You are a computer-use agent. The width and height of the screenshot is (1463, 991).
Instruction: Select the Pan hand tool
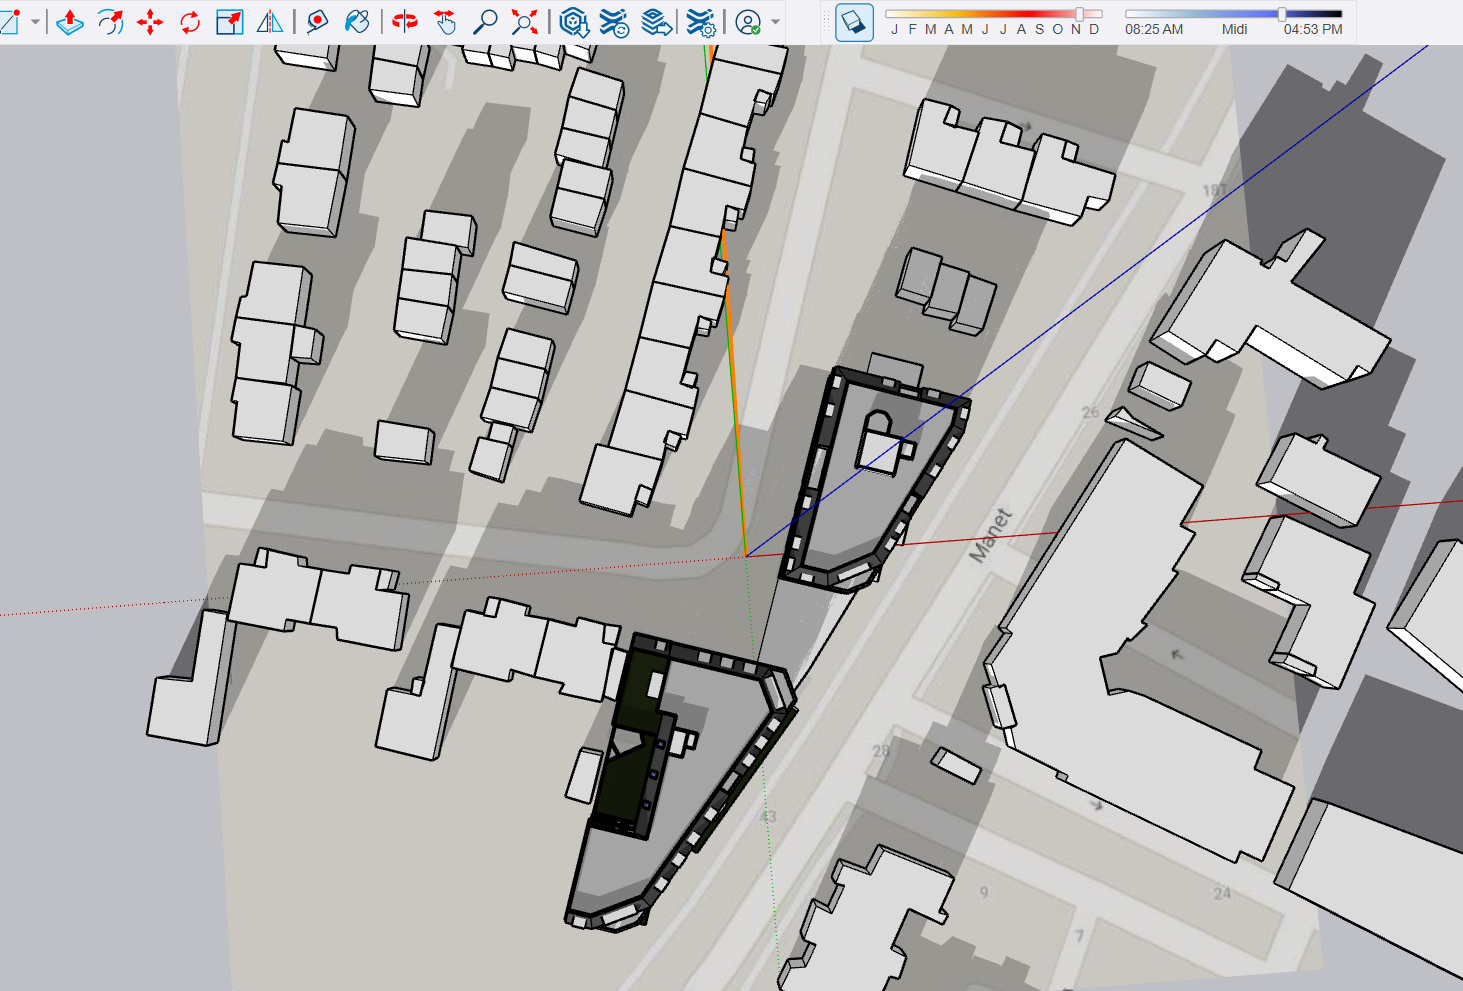[445, 22]
